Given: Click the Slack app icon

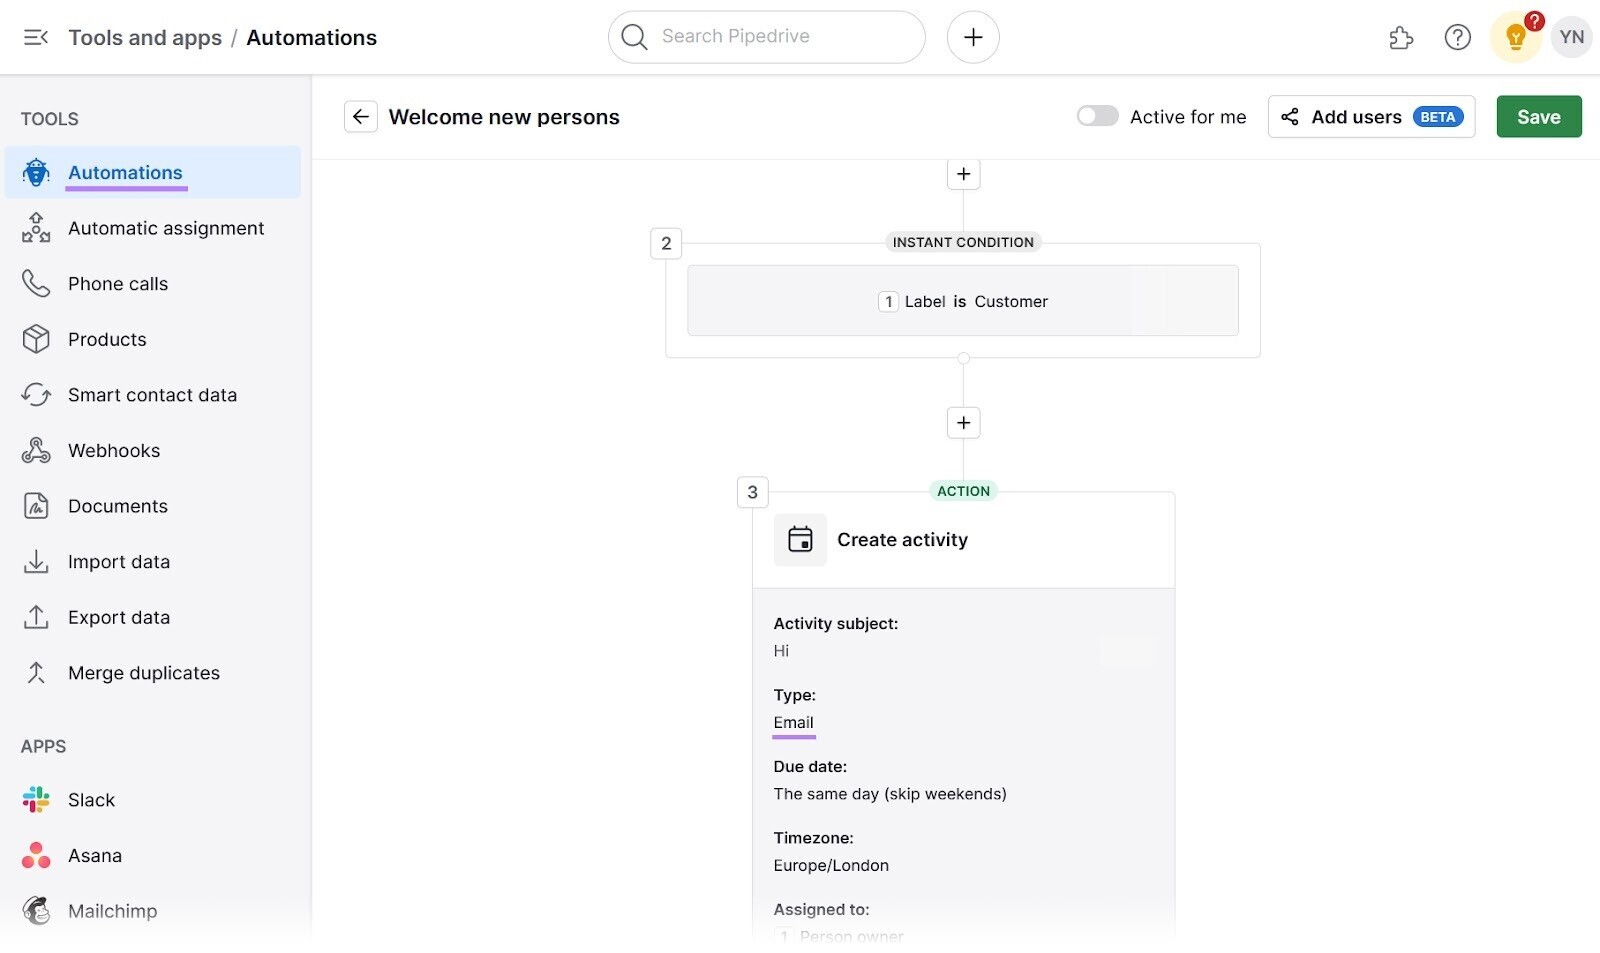Looking at the screenshot, I should tap(36, 799).
